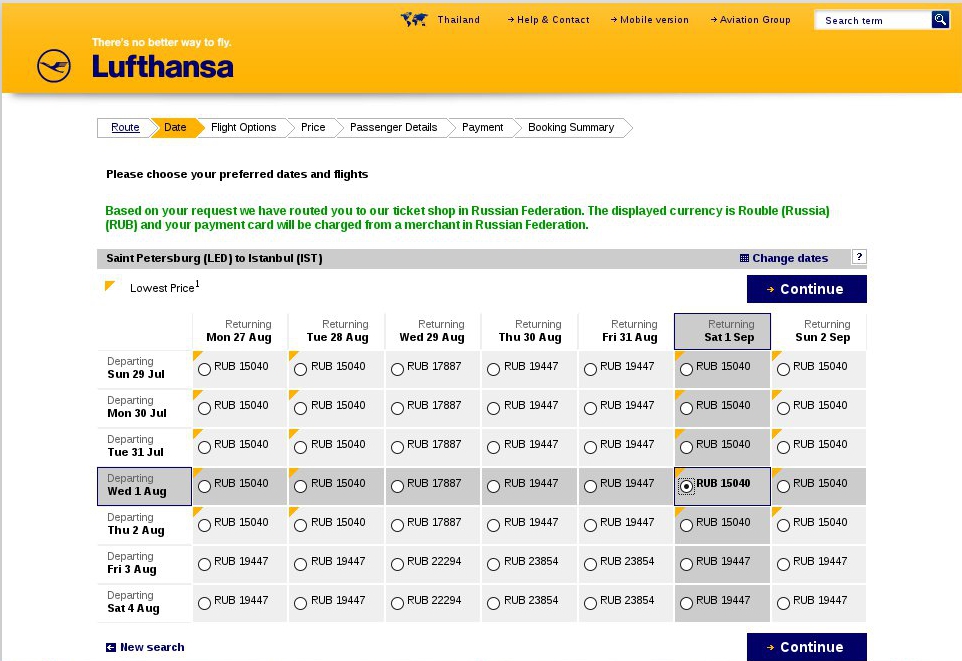Select Tue 31 Jul returning Tue 28 Aug fare
The height and width of the screenshot is (661, 962).
click(x=300, y=447)
